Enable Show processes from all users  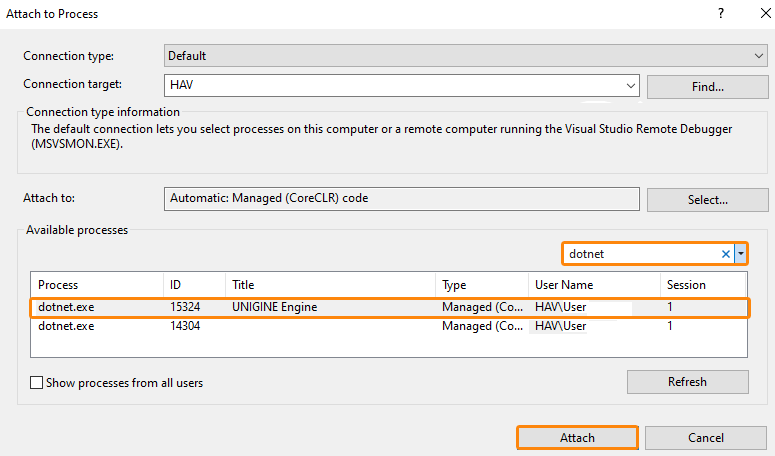pos(37,383)
